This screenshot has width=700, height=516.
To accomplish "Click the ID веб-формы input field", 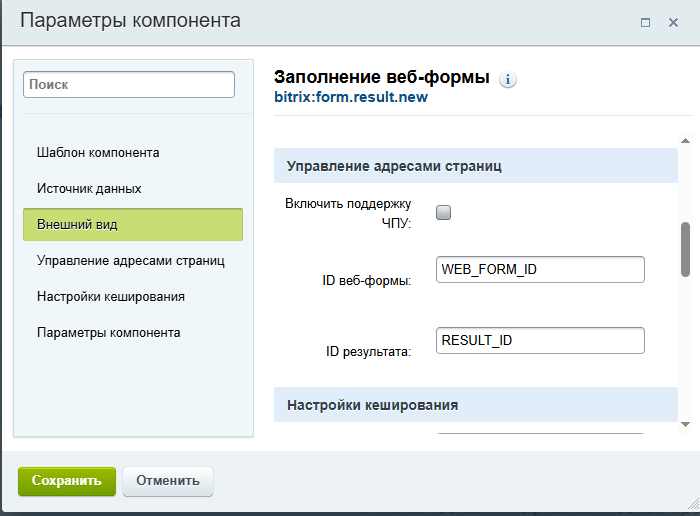I will coord(540,270).
